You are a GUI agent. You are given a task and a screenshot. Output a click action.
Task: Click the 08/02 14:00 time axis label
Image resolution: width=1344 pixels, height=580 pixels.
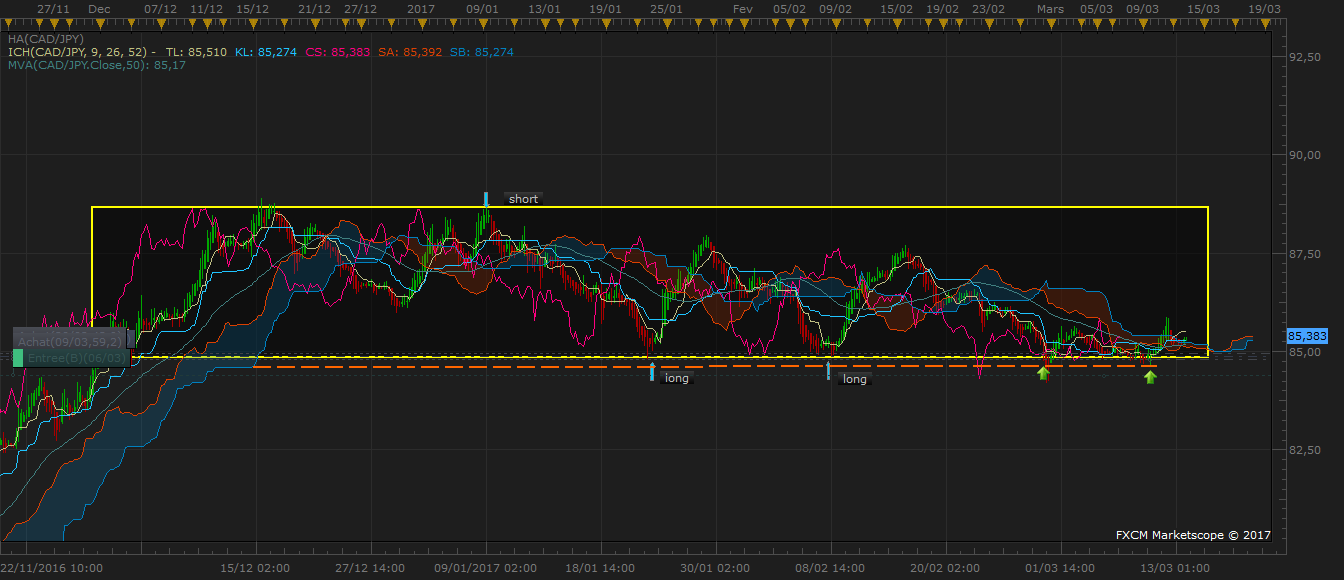pos(831,567)
